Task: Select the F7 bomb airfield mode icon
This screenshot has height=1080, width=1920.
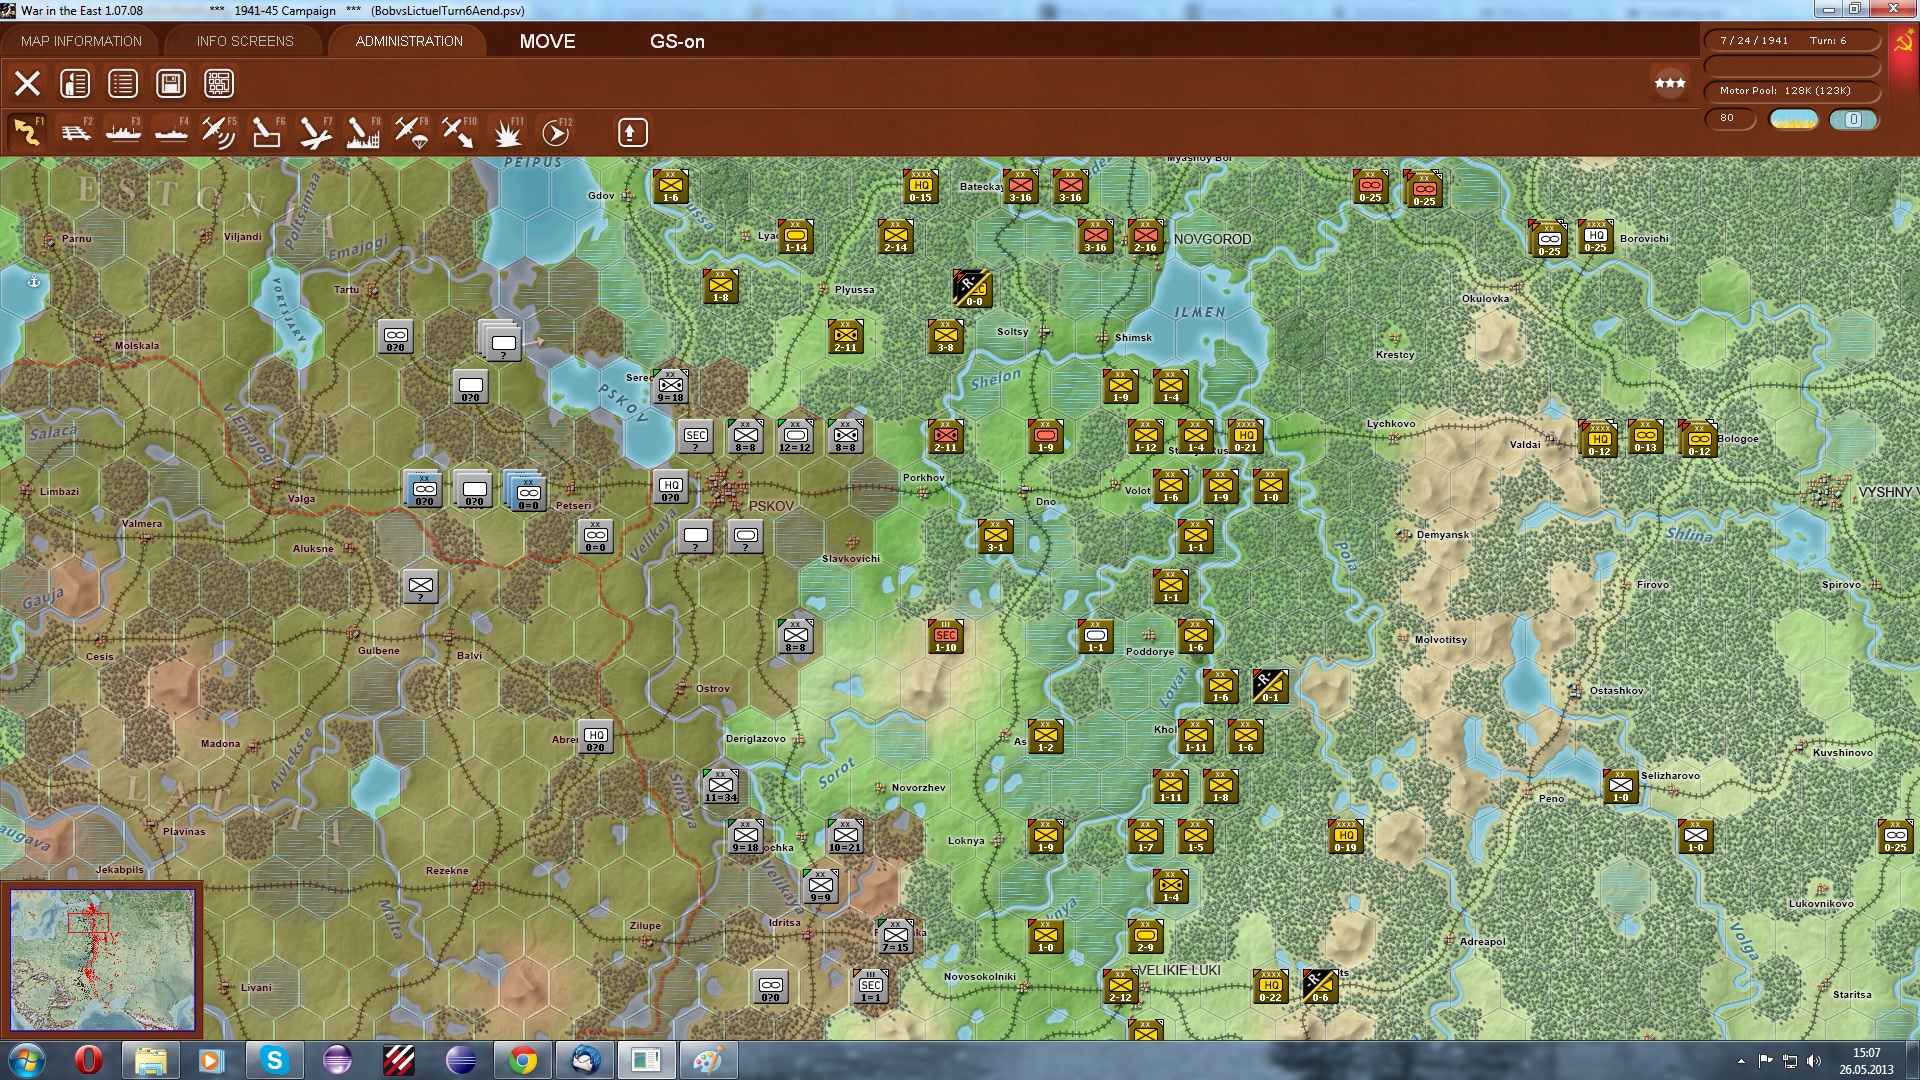Action: (x=315, y=132)
